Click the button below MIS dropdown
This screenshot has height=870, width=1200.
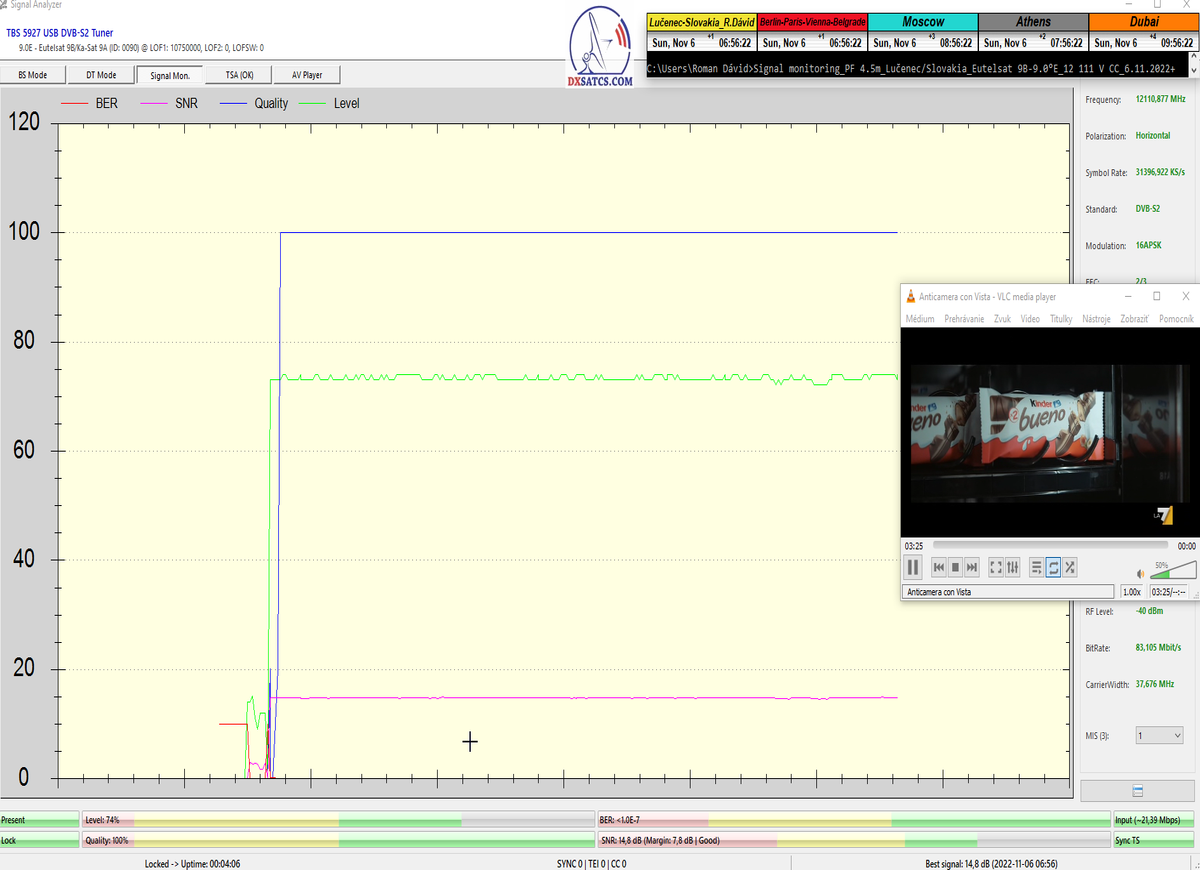(x=1137, y=791)
